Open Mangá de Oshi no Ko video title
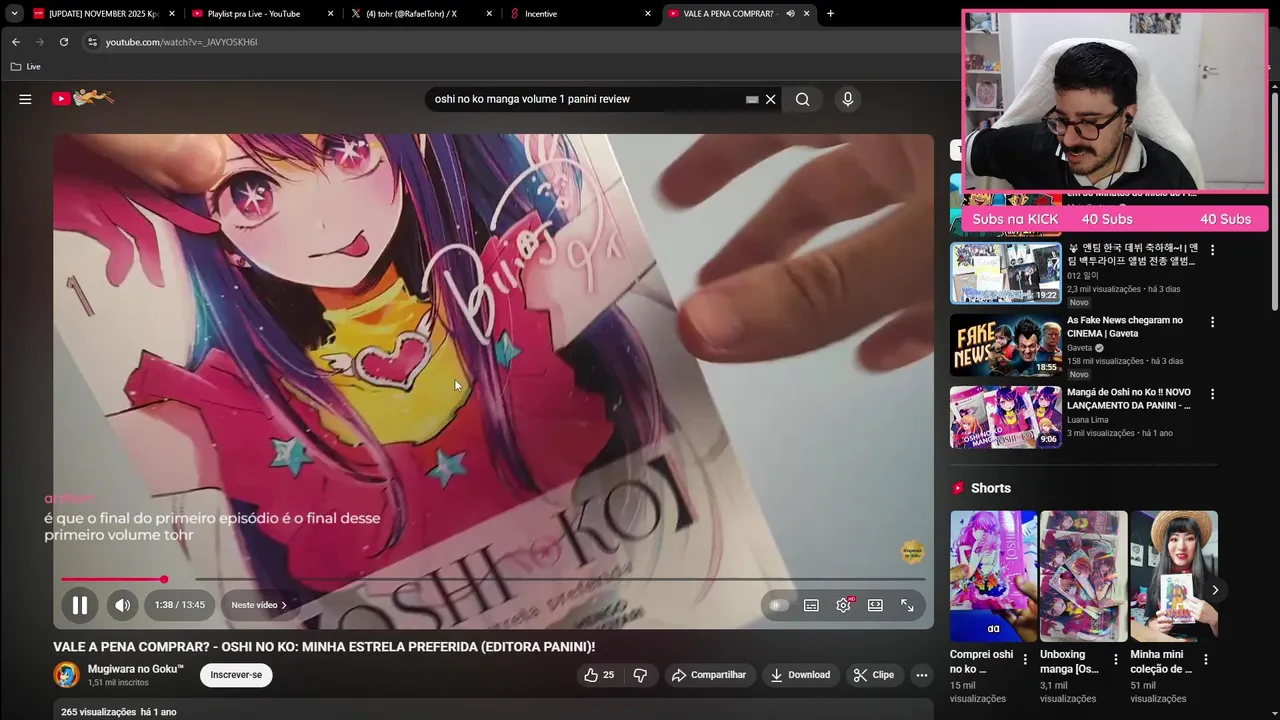 coord(1130,399)
